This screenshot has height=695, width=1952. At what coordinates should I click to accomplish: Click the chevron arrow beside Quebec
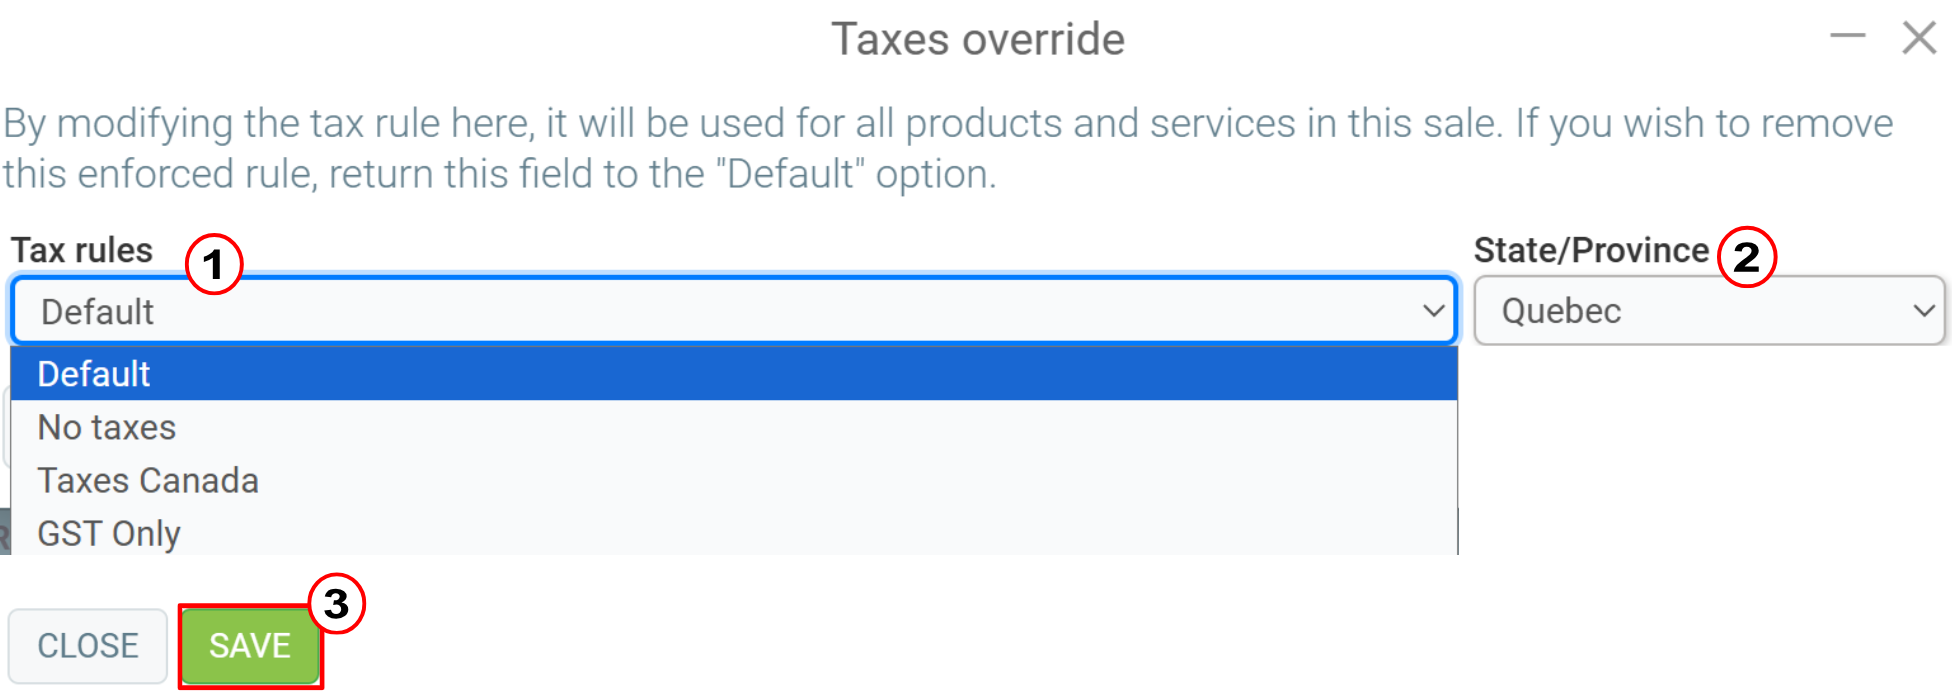1923,311
